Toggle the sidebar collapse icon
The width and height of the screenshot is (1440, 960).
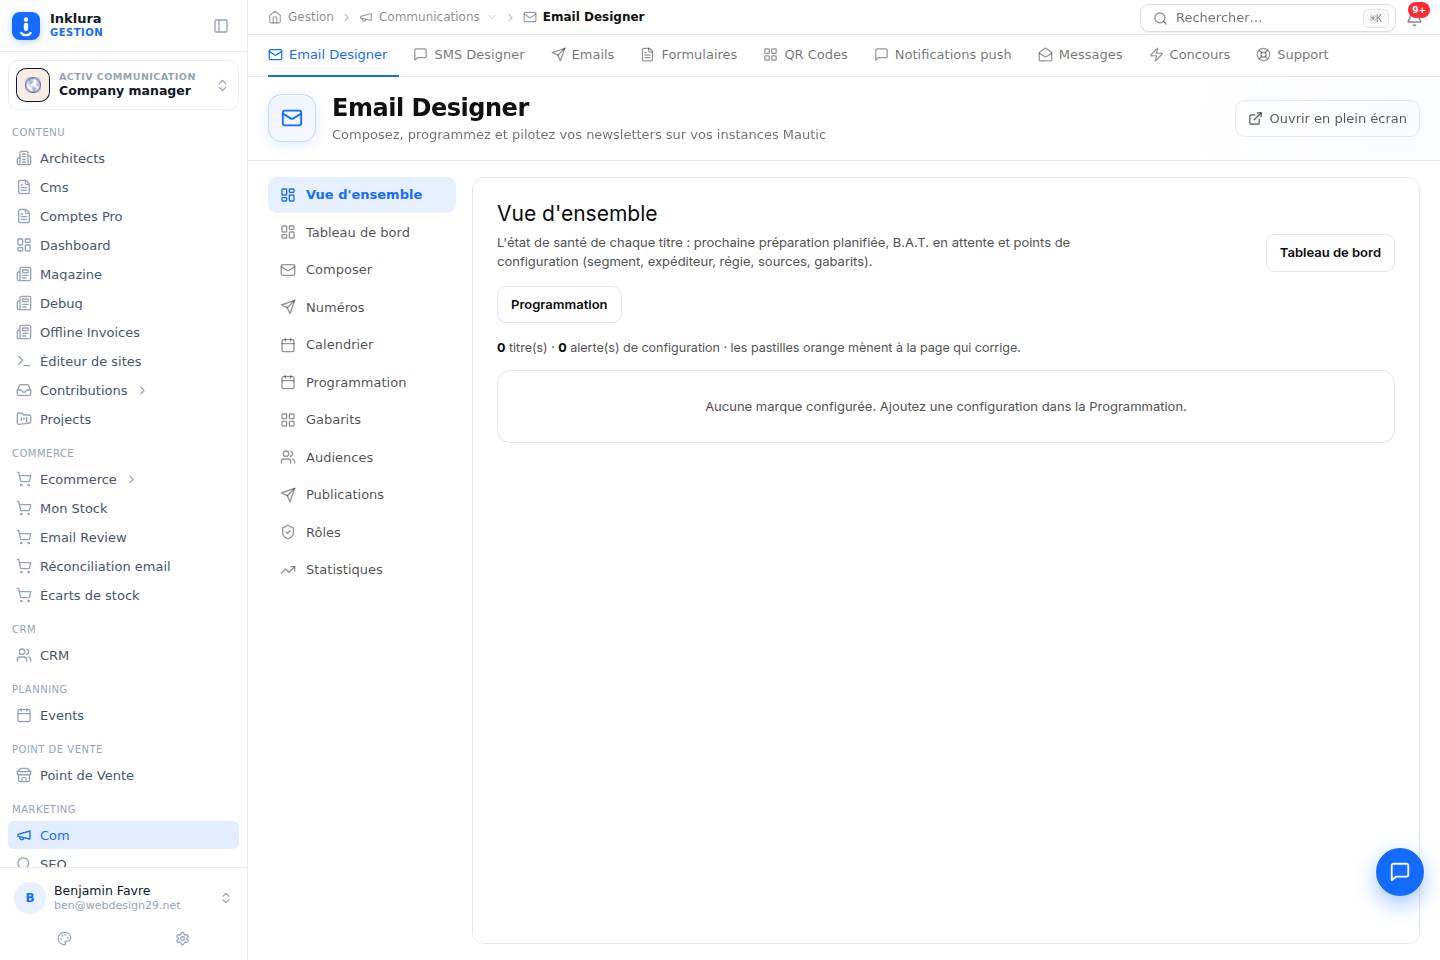tap(221, 26)
